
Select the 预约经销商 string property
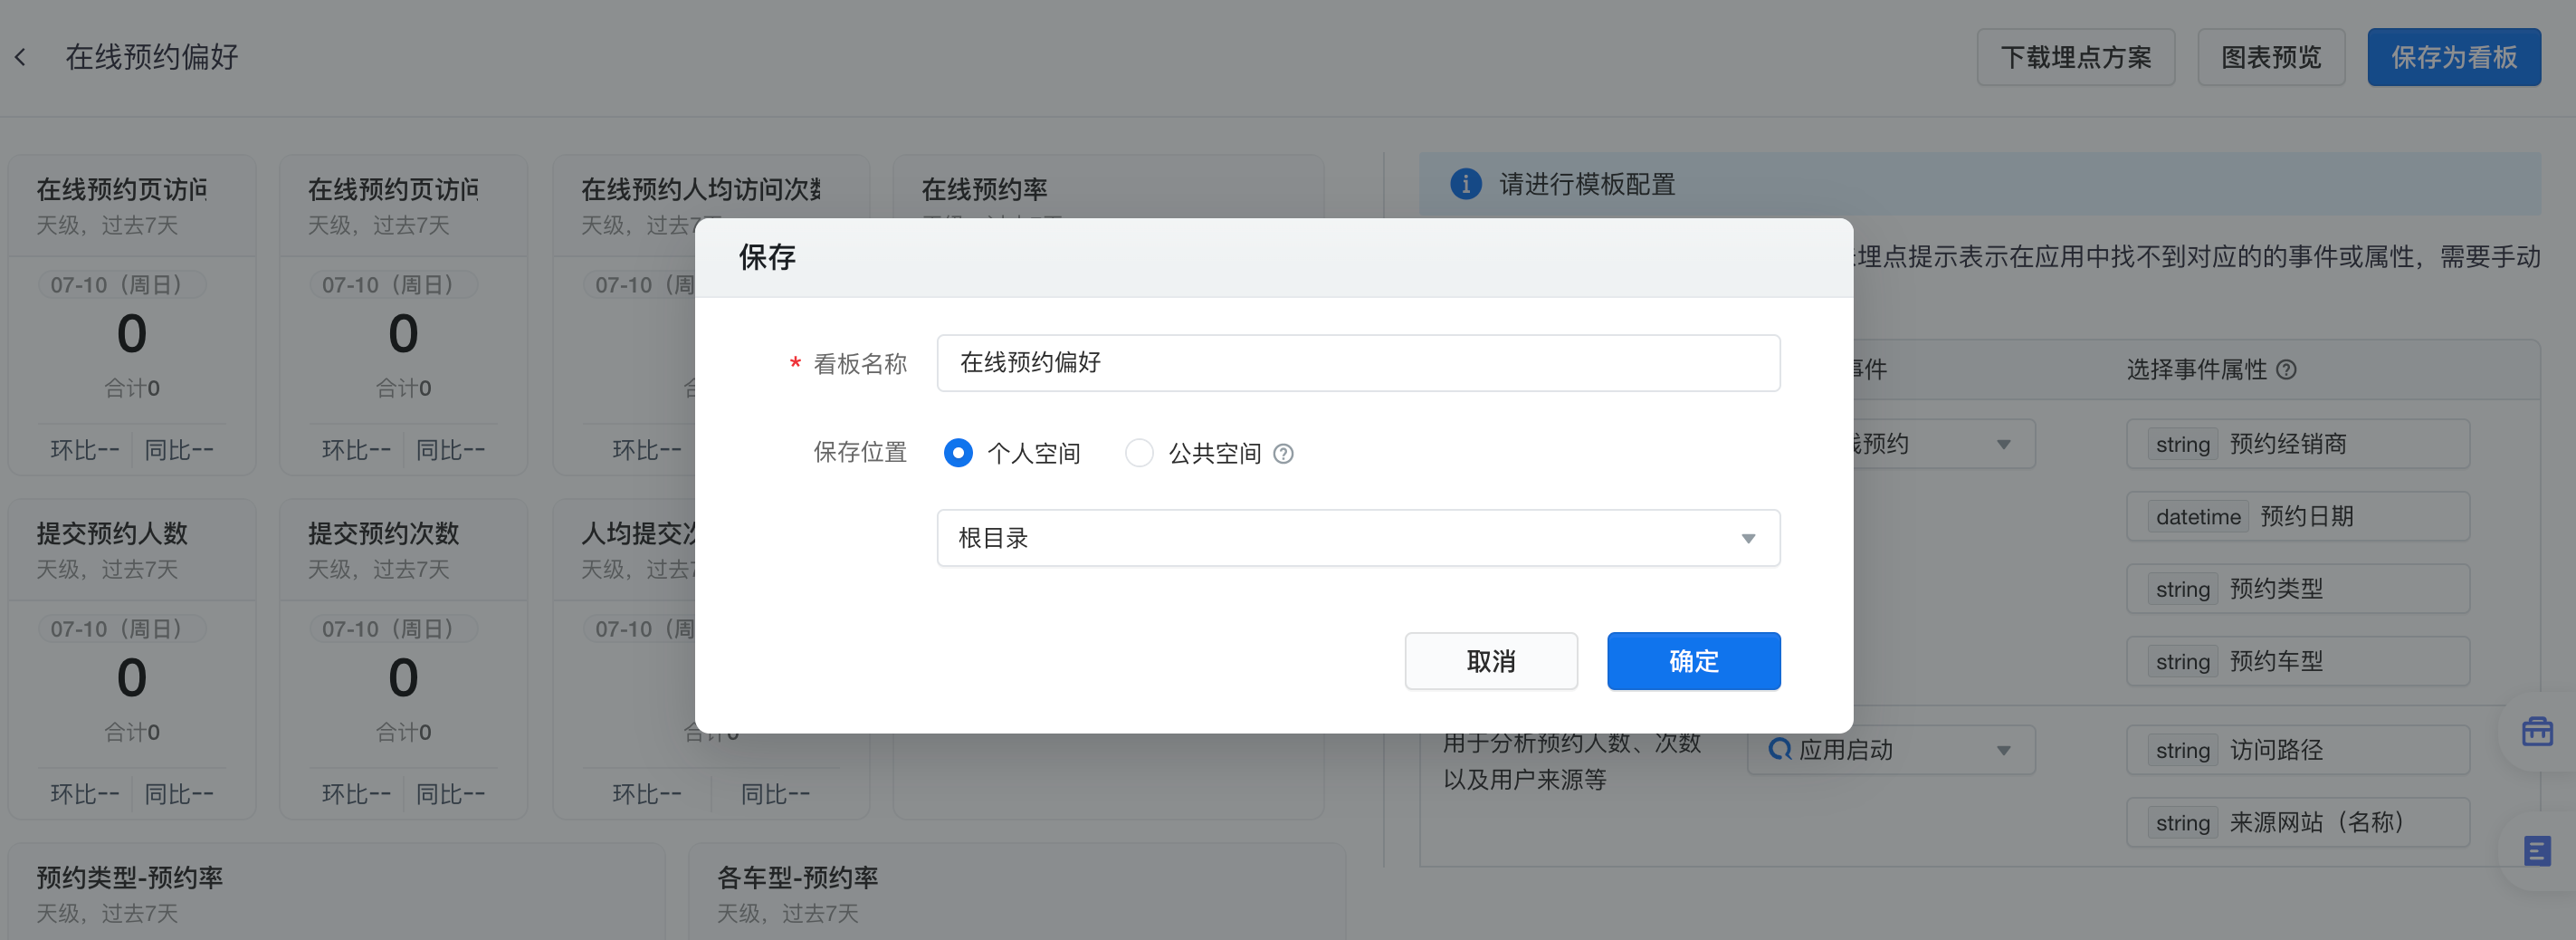[x=2297, y=444]
